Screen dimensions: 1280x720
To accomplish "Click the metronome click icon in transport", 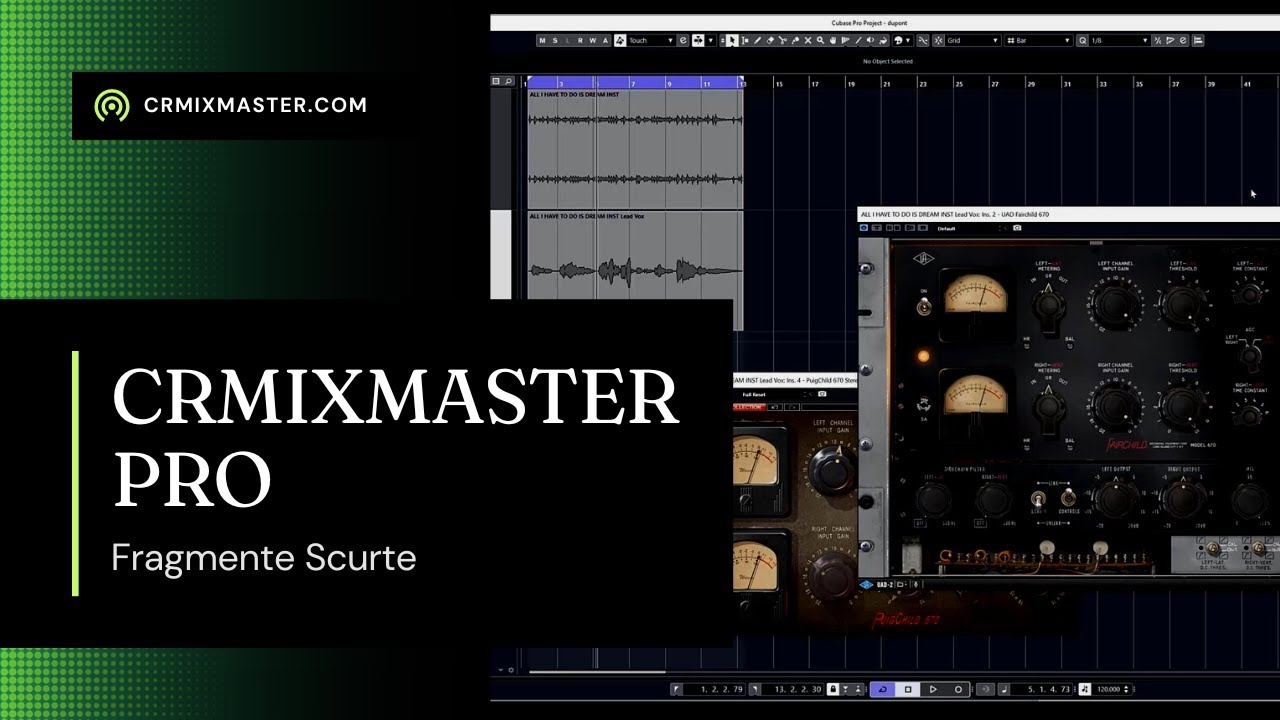I will pos(1085,689).
